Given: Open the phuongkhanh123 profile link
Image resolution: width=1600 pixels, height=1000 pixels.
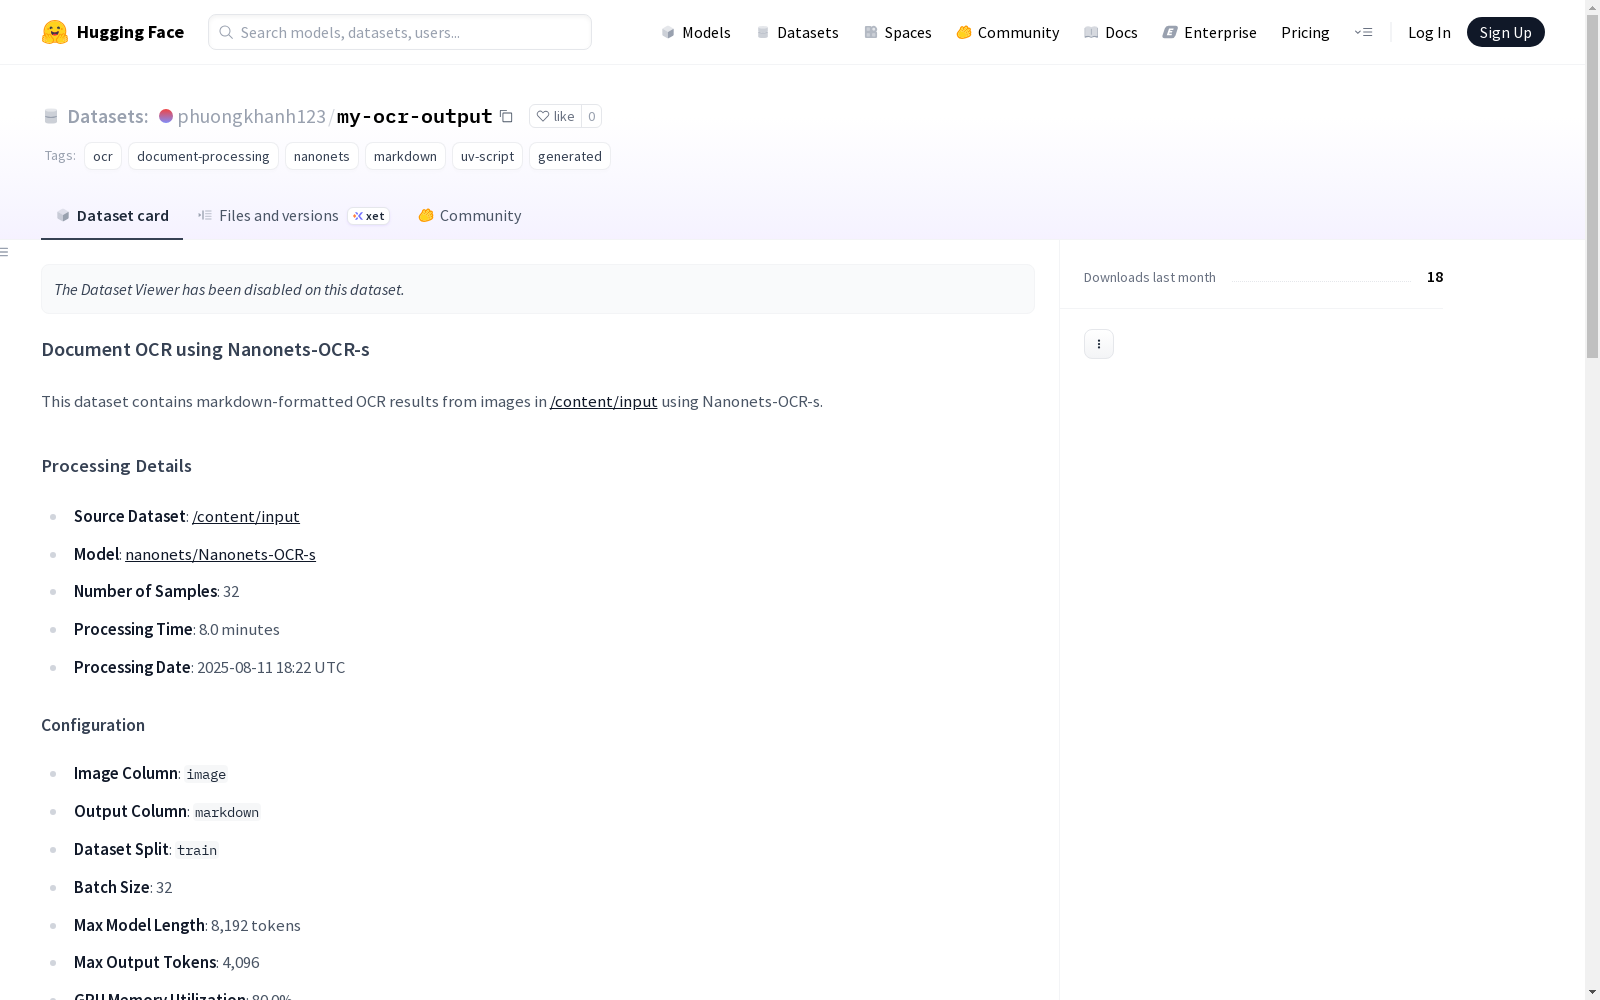Looking at the screenshot, I should click(252, 116).
